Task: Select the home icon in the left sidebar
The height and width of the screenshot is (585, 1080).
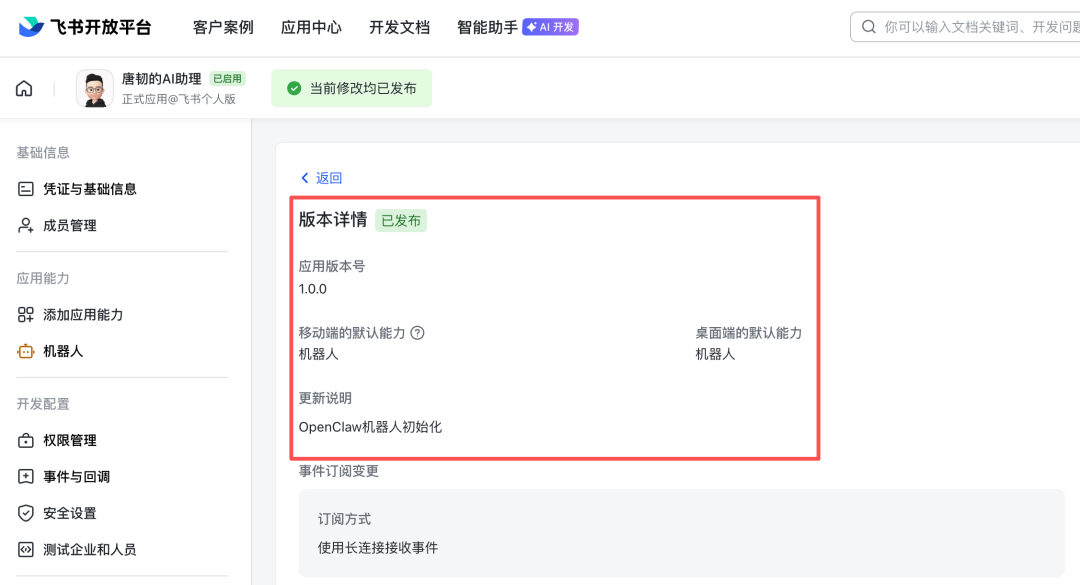Action: (23, 88)
